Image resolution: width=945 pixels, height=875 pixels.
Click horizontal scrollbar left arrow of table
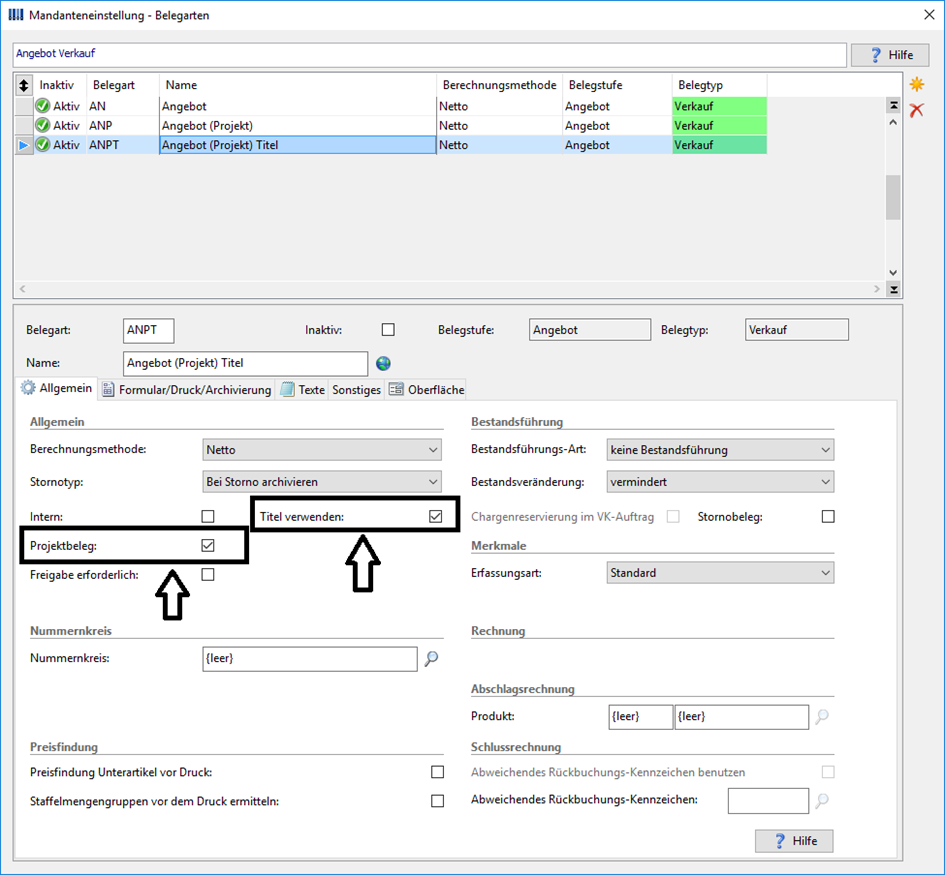point(22,289)
